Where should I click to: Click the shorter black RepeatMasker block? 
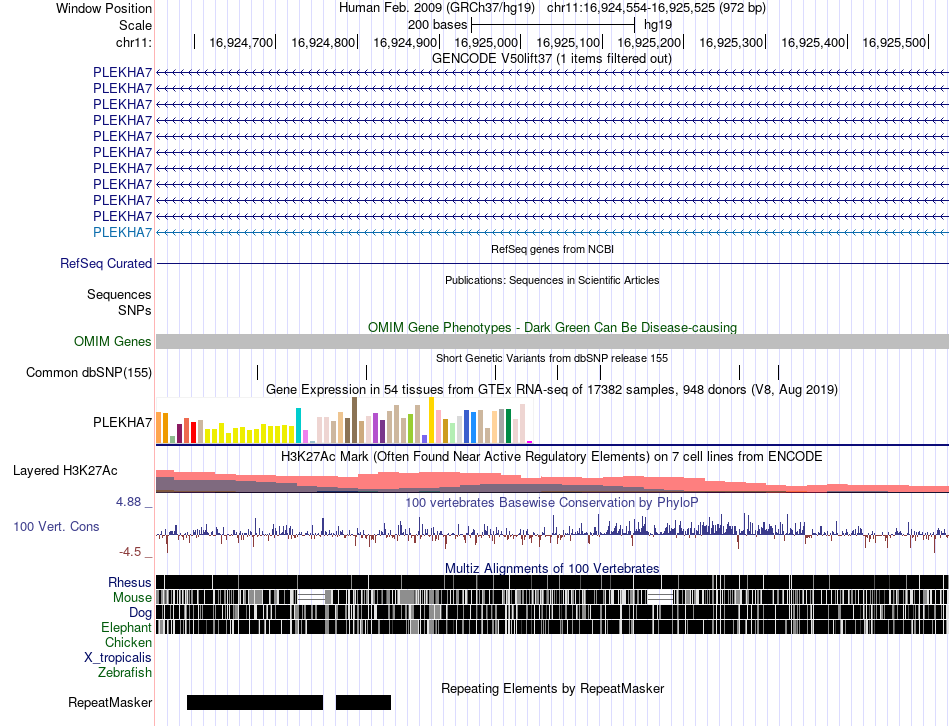pyautogui.click(x=364, y=702)
